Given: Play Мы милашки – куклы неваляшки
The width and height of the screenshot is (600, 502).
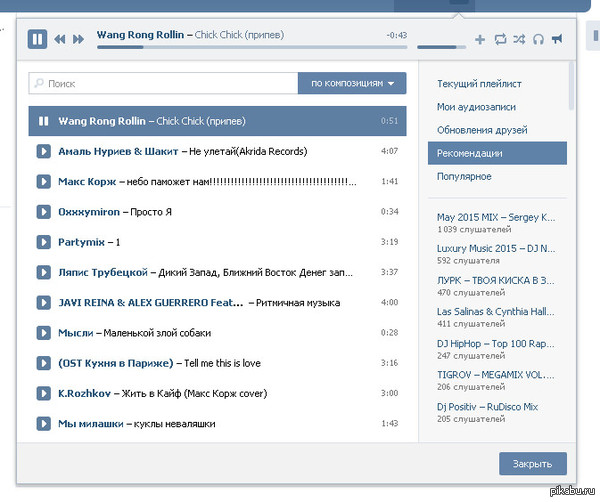Looking at the screenshot, I should point(44,424).
